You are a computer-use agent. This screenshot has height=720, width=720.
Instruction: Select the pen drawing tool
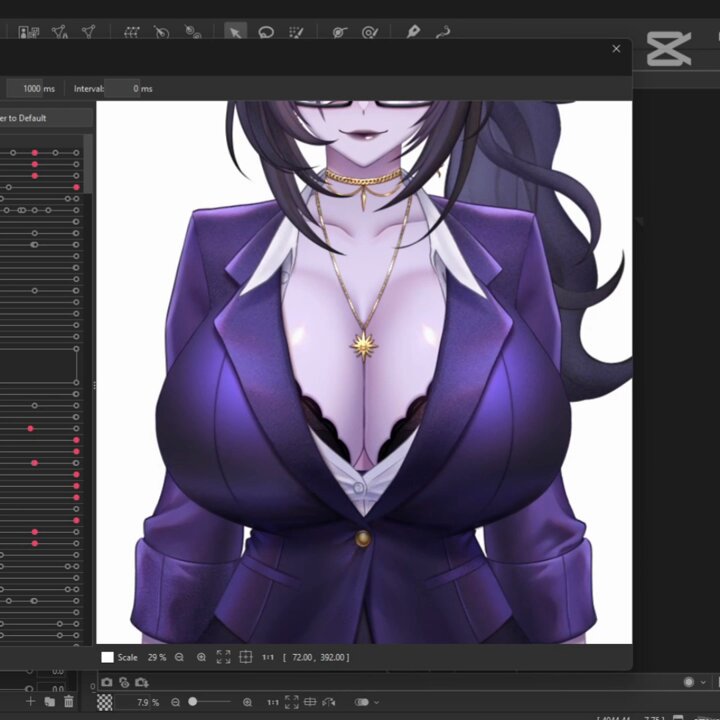pyautogui.click(x=413, y=32)
